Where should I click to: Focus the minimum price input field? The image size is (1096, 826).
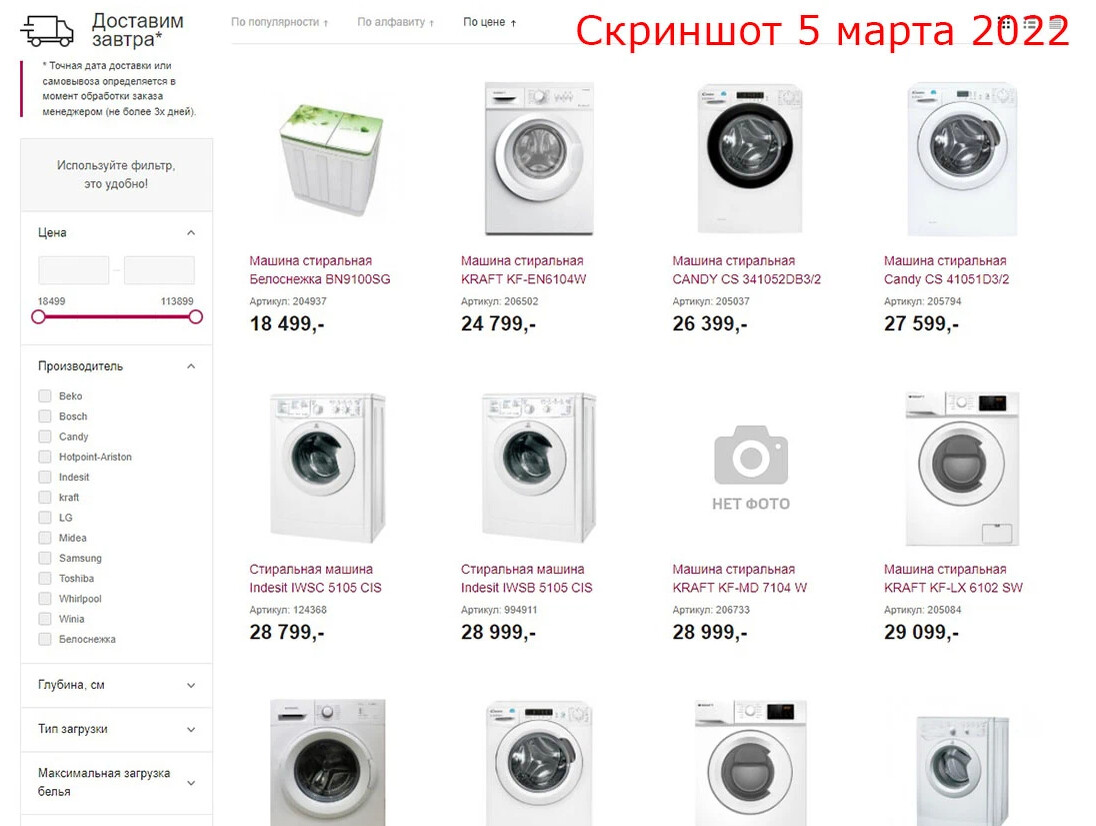tap(73, 270)
